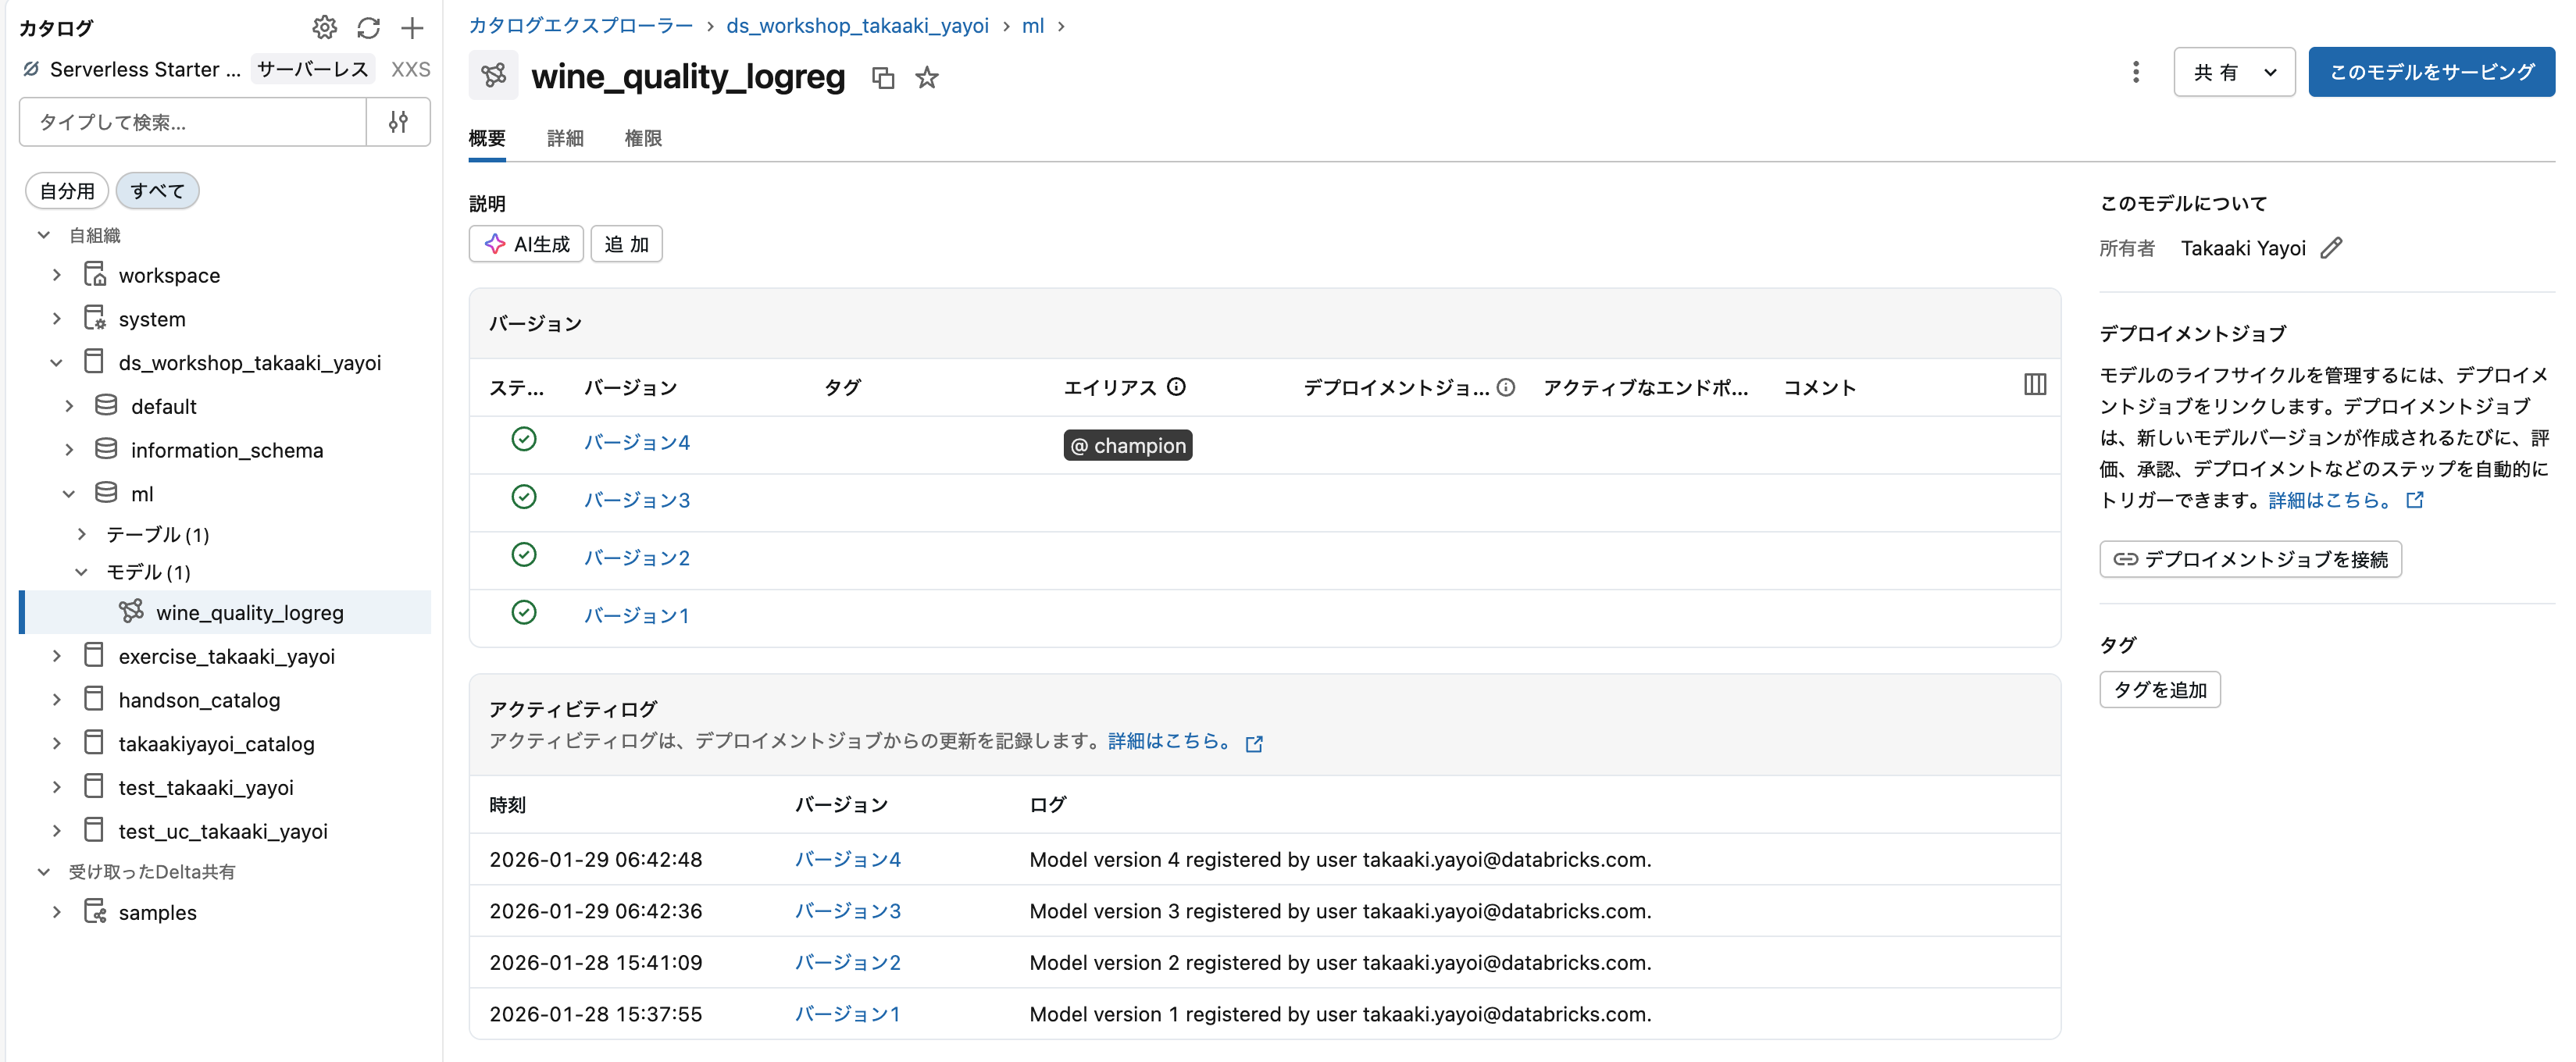Edit the model owner via pencil icon
This screenshot has width=2576, height=1062.
(x=2334, y=247)
